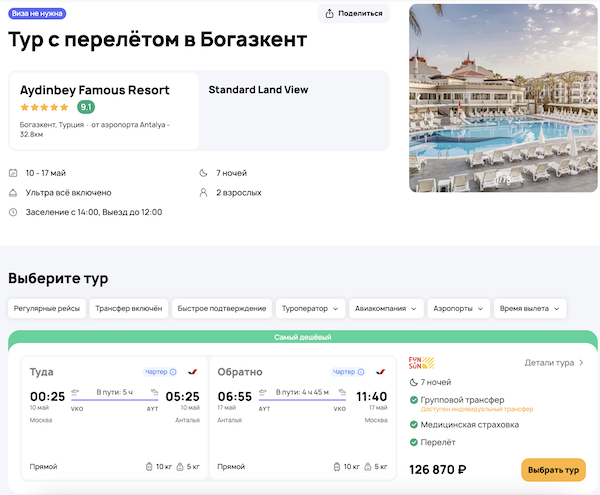
Task: Select the Standard Land View room tab
Action: [x=258, y=90]
